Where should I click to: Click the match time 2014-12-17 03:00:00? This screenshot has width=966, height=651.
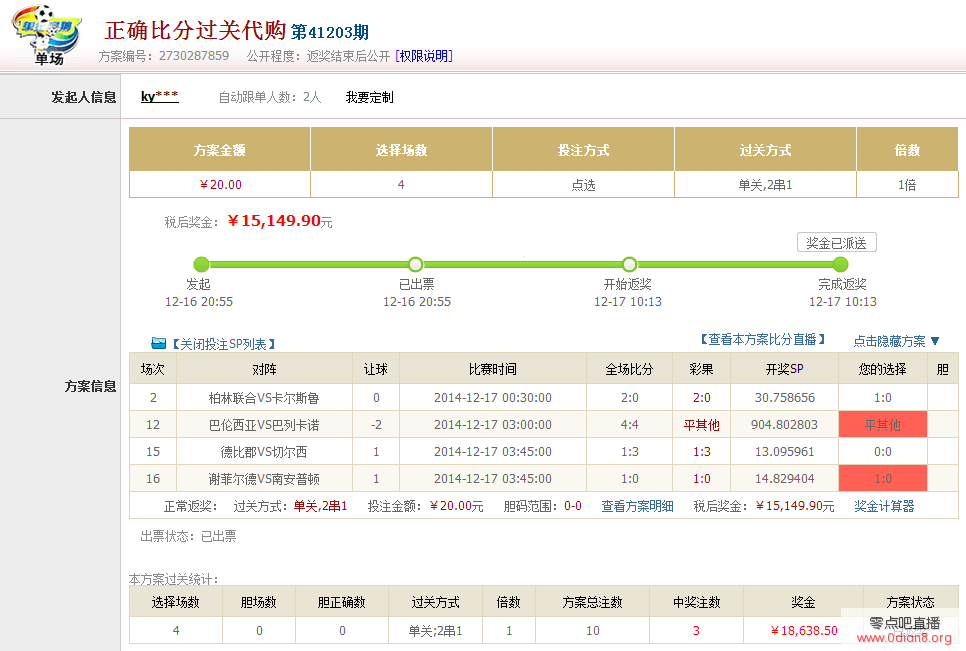[x=493, y=425]
